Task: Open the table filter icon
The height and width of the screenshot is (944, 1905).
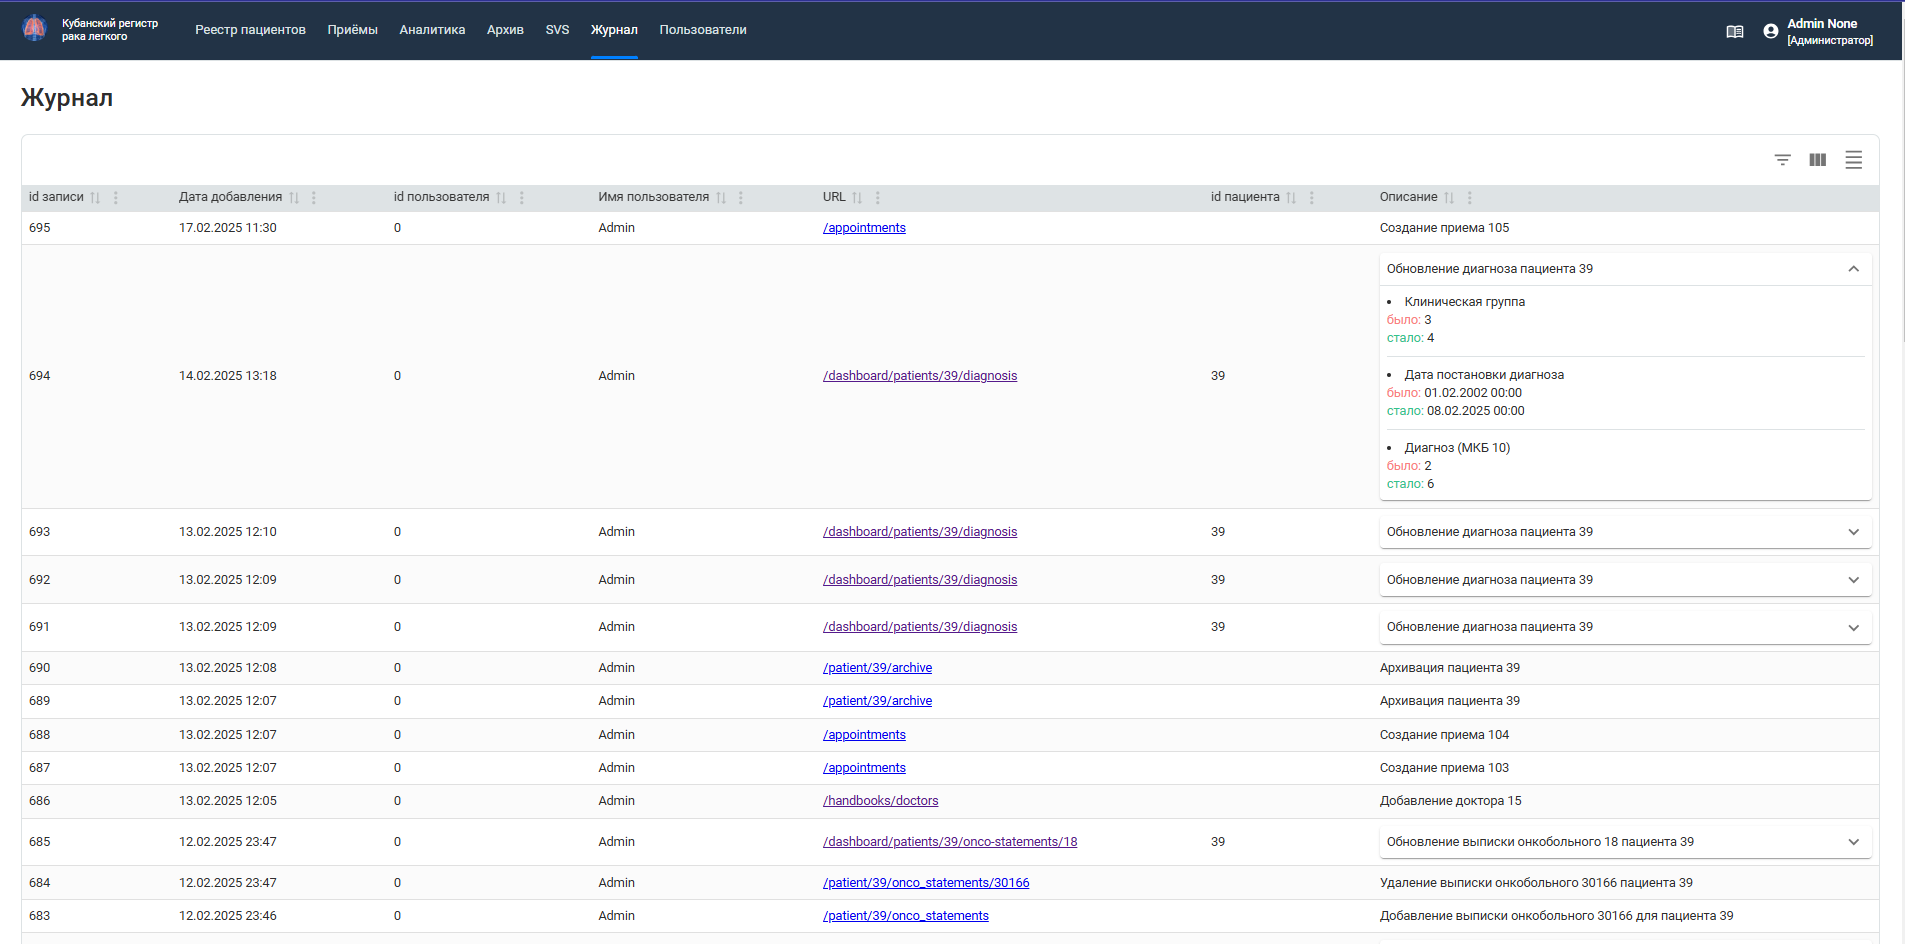Action: 1782,160
